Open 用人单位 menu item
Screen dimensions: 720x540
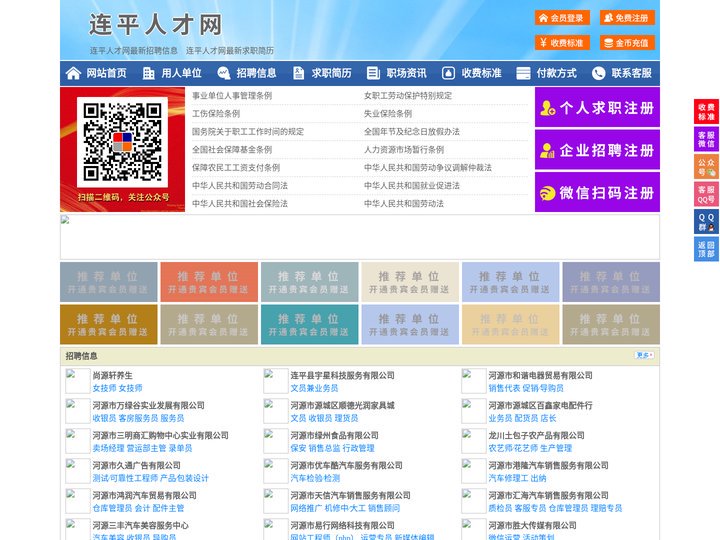click(181, 73)
